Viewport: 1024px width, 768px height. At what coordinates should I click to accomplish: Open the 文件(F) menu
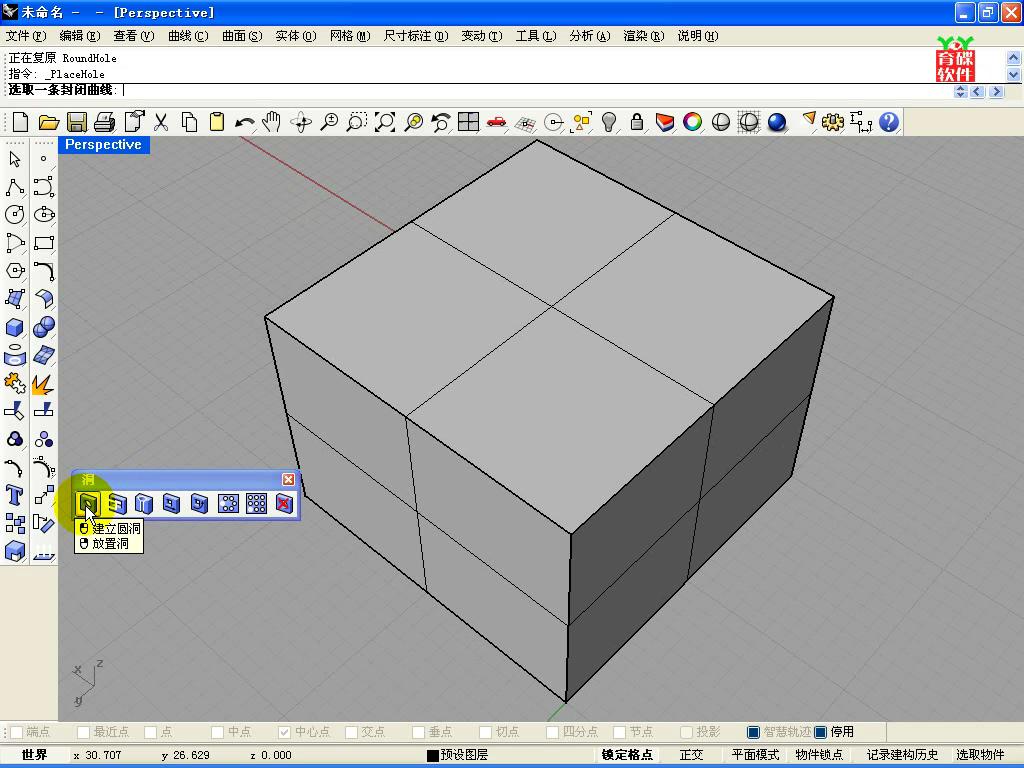click(x=26, y=36)
